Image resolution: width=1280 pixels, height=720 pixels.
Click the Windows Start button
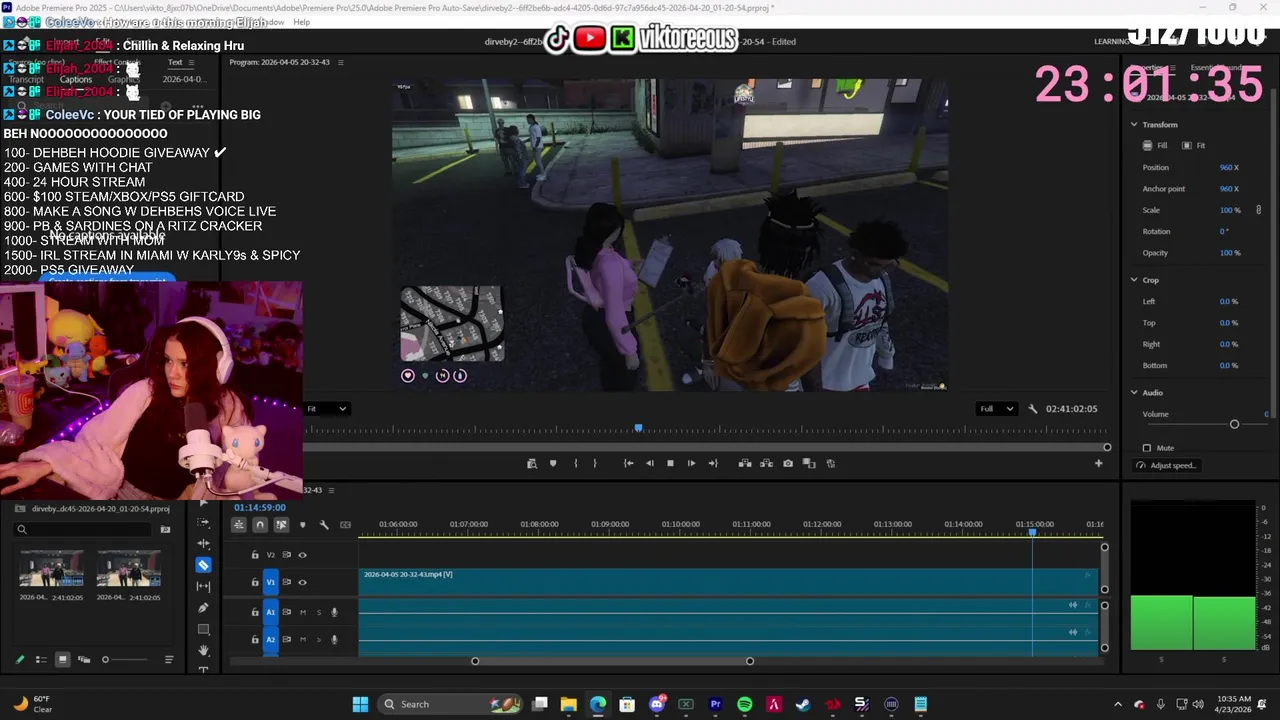coord(360,704)
